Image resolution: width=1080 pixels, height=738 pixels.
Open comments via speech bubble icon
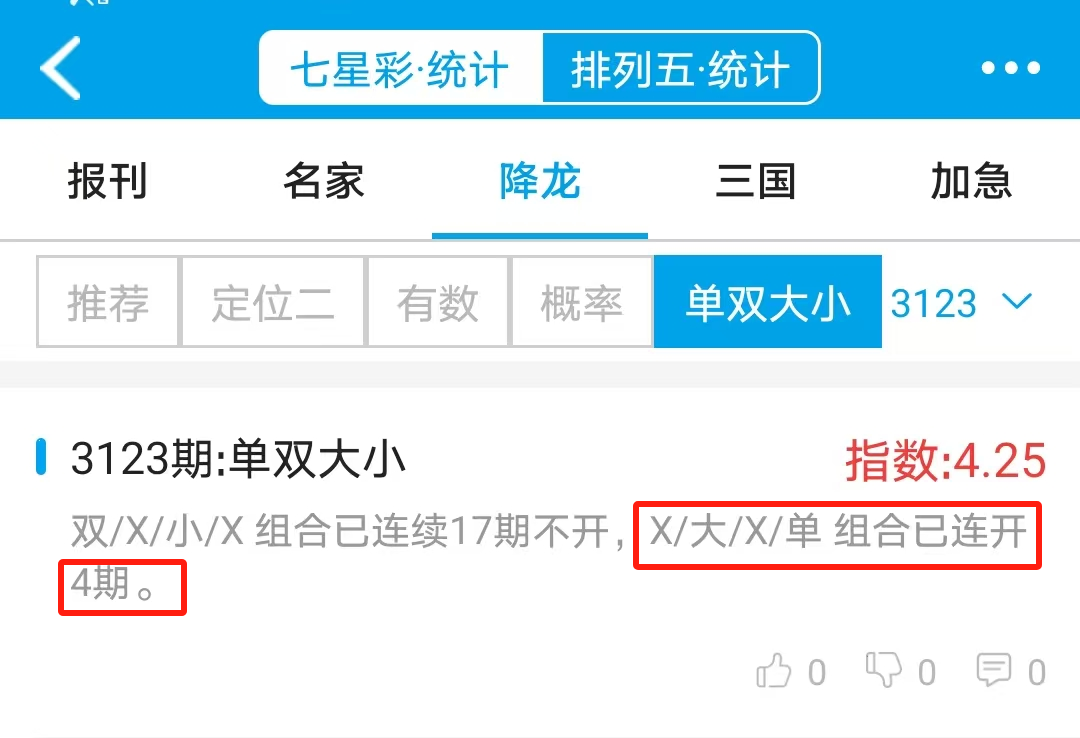pos(994,669)
